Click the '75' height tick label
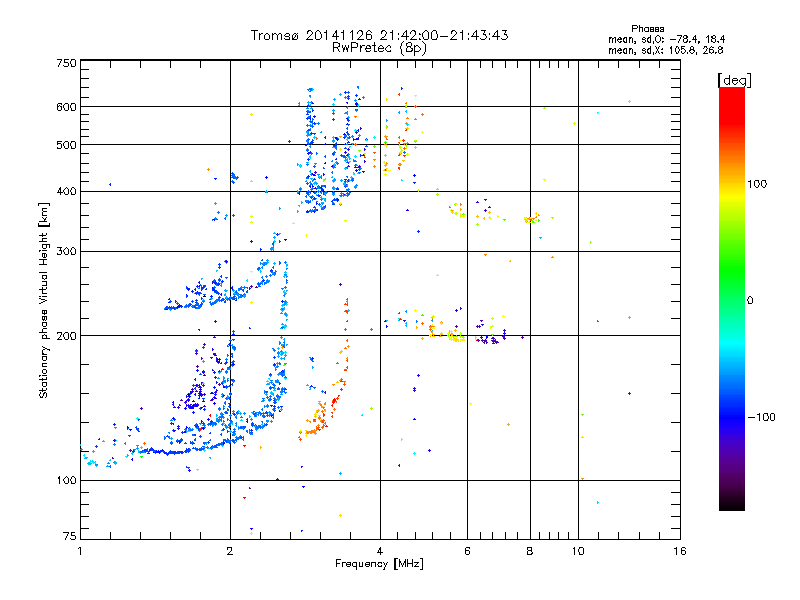 click(x=70, y=536)
